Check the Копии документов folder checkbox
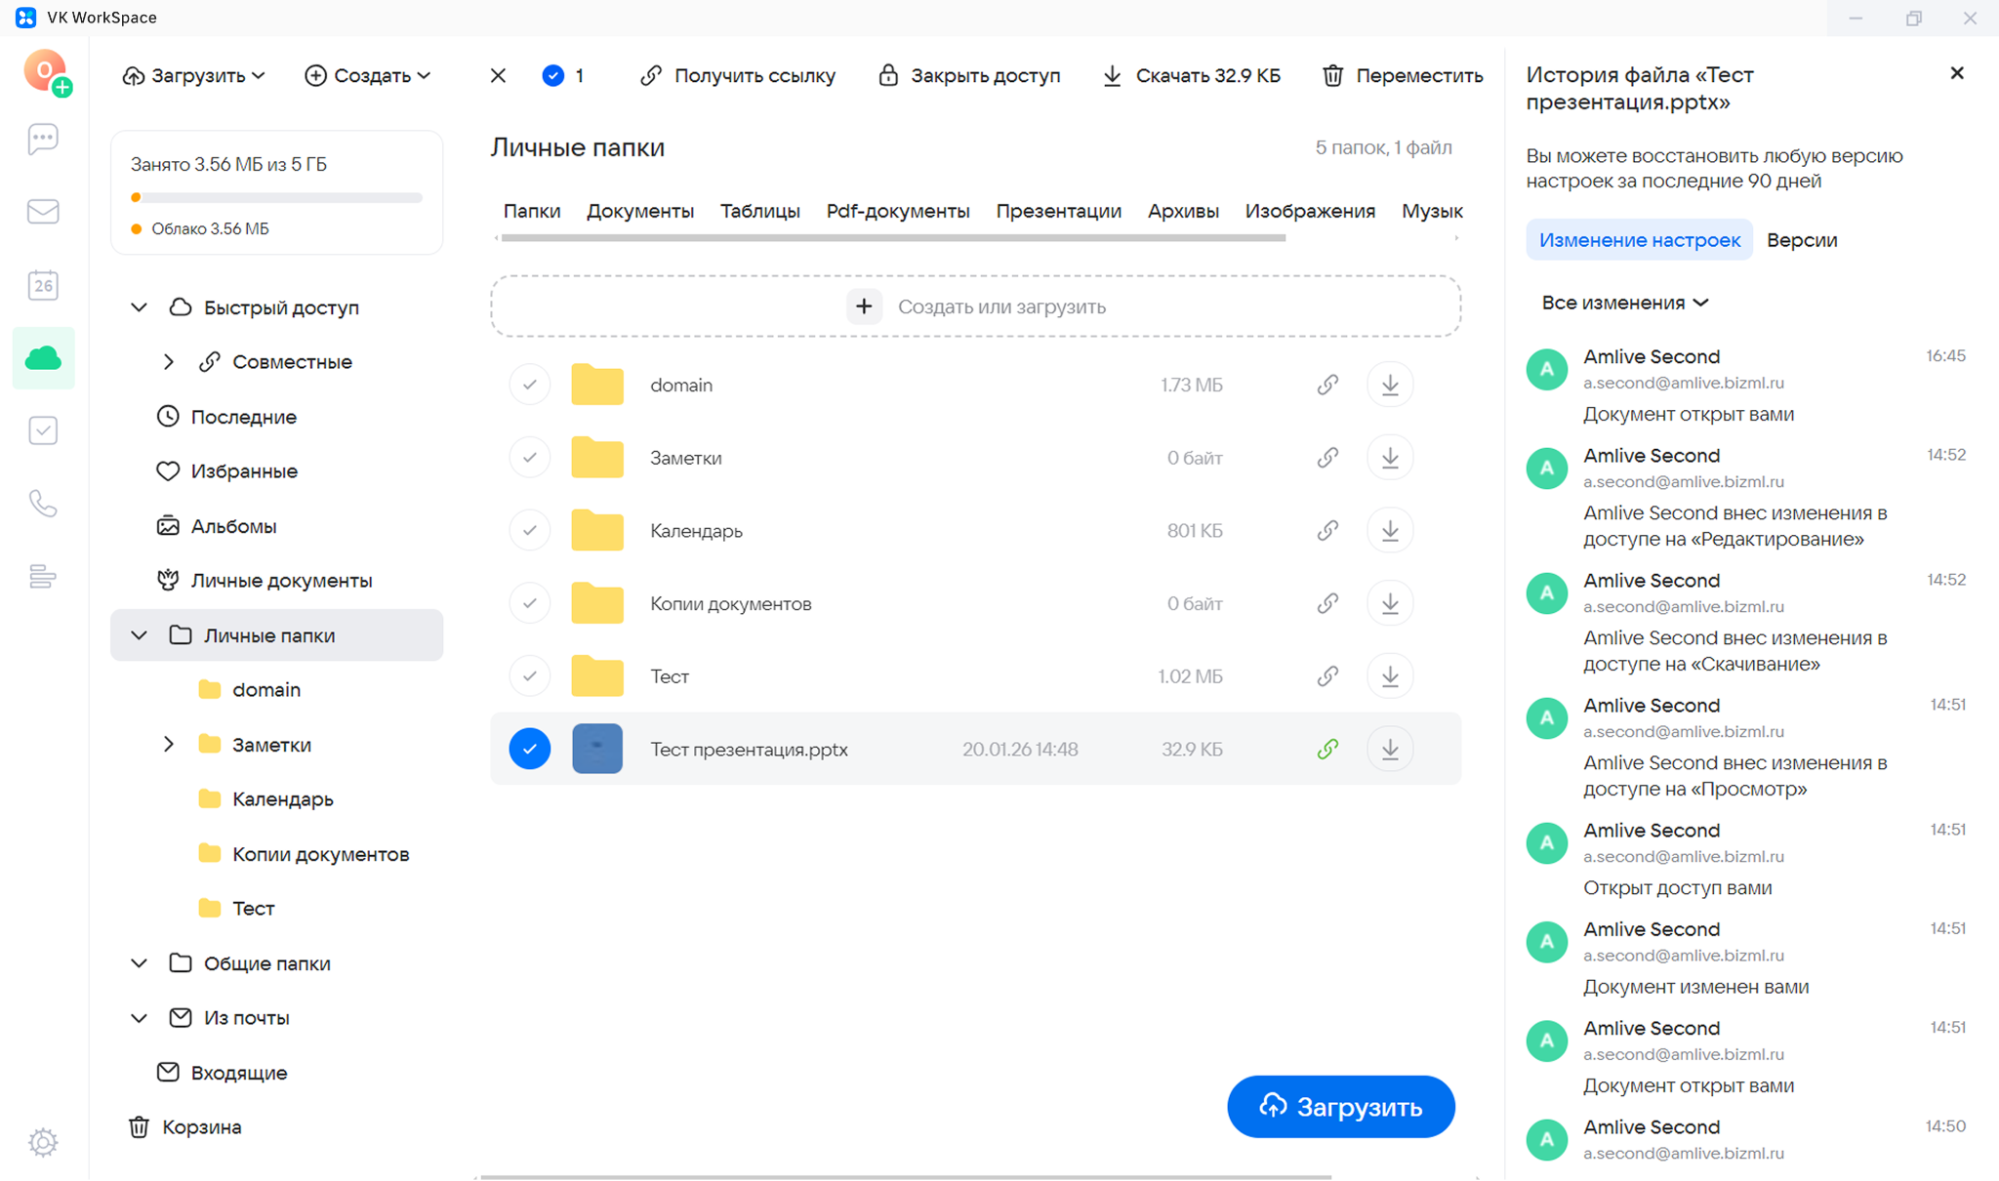The width and height of the screenshot is (1999, 1181). [529, 604]
